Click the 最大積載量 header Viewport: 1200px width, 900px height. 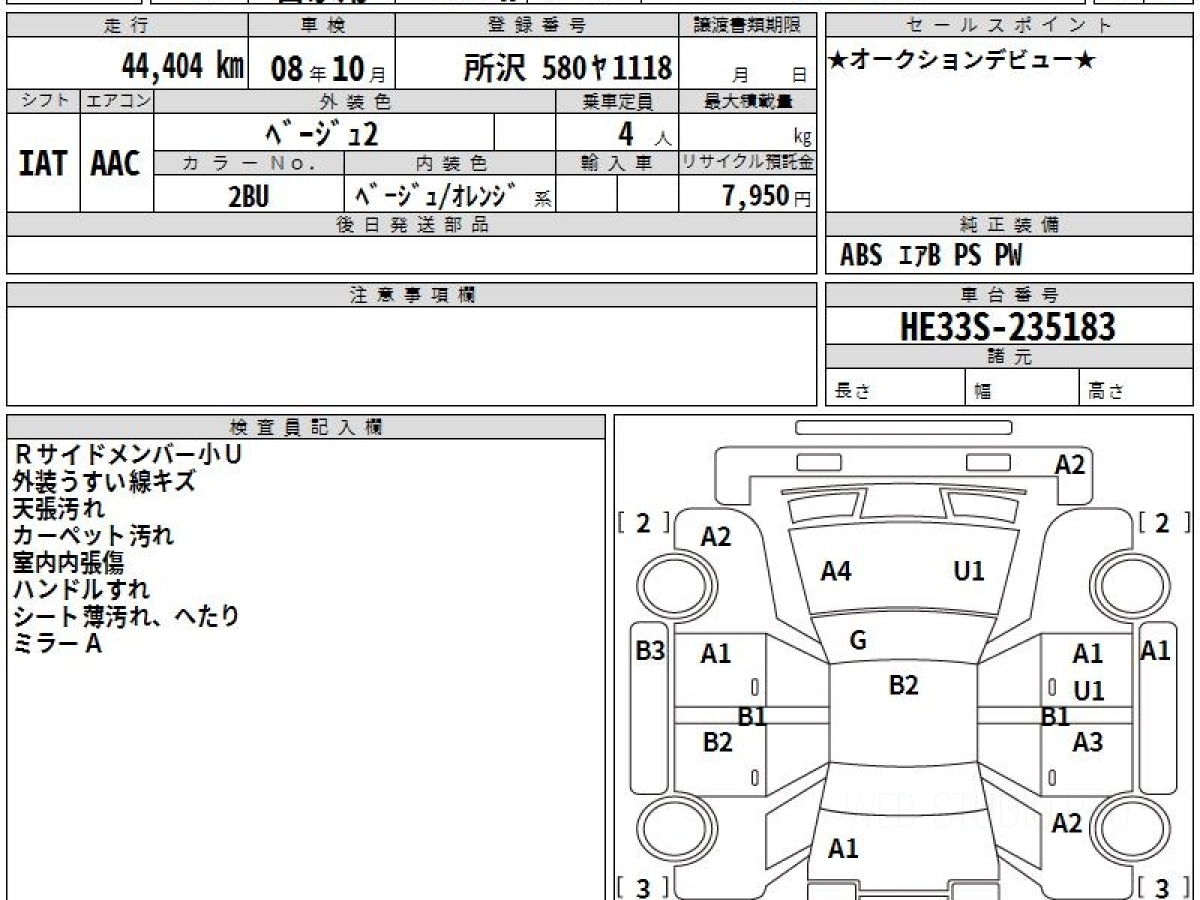click(748, 101)
